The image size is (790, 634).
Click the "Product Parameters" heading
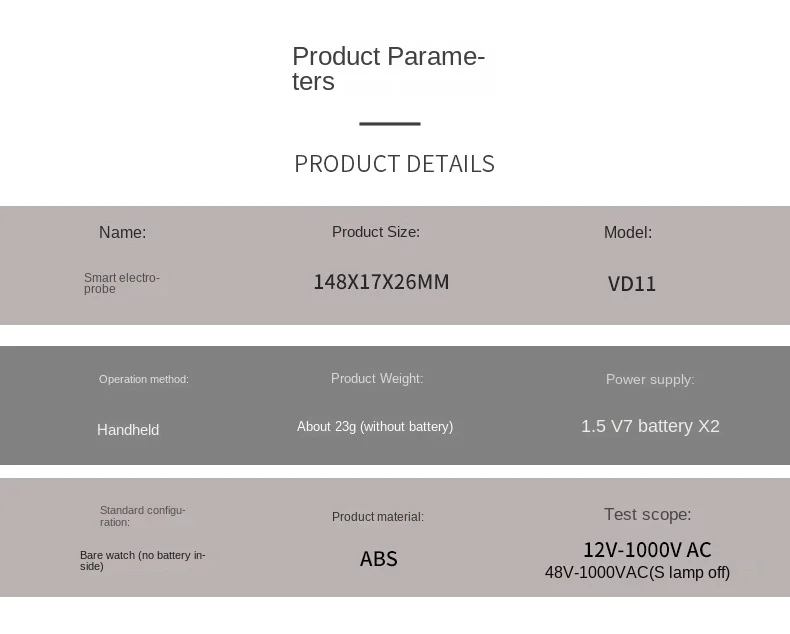[388, 69]
